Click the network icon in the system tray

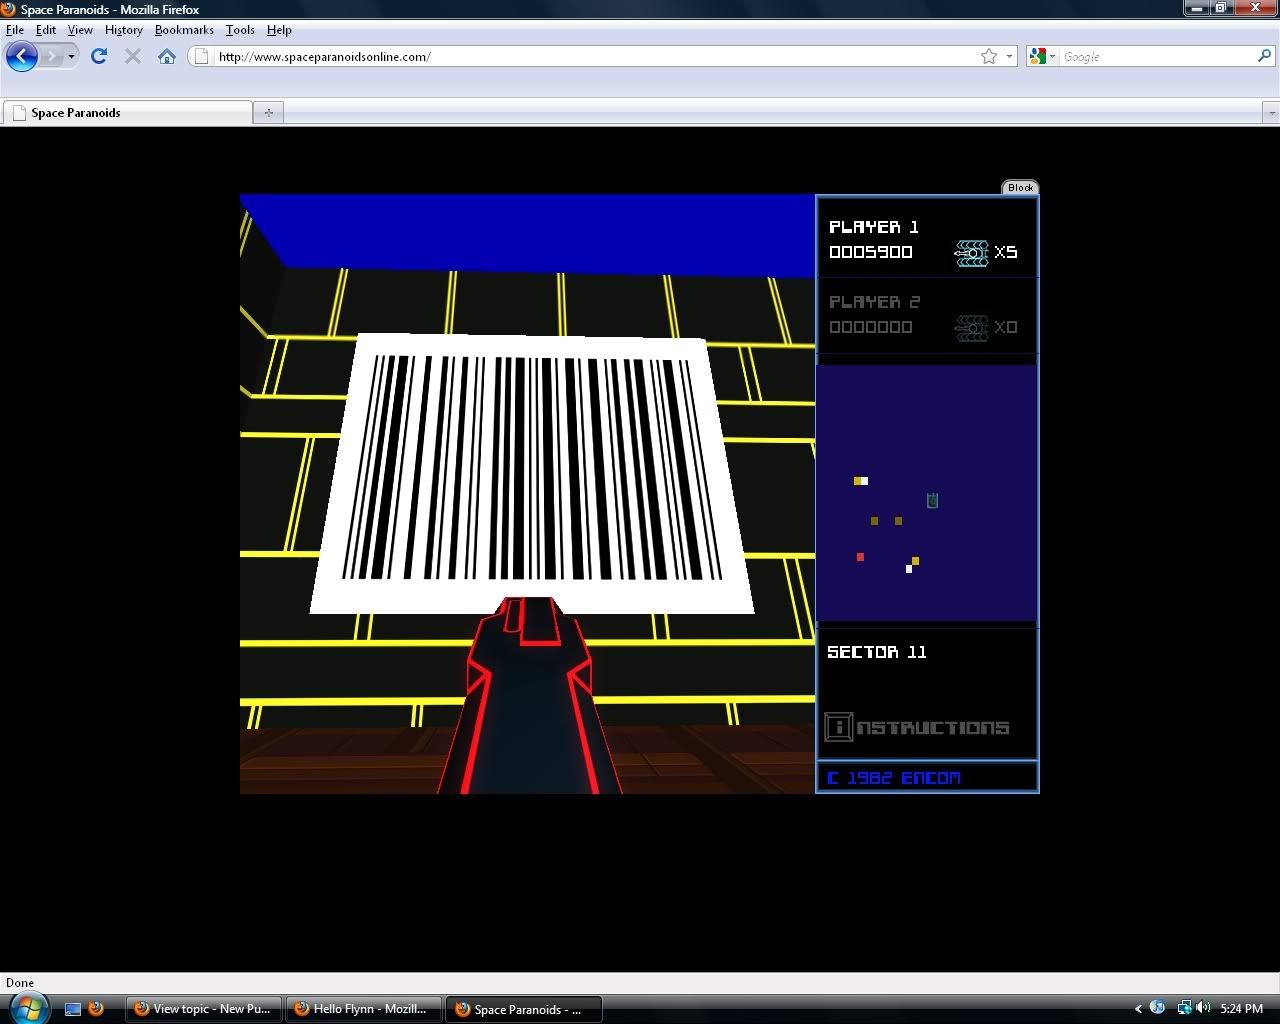[x=1184, y=1008]
